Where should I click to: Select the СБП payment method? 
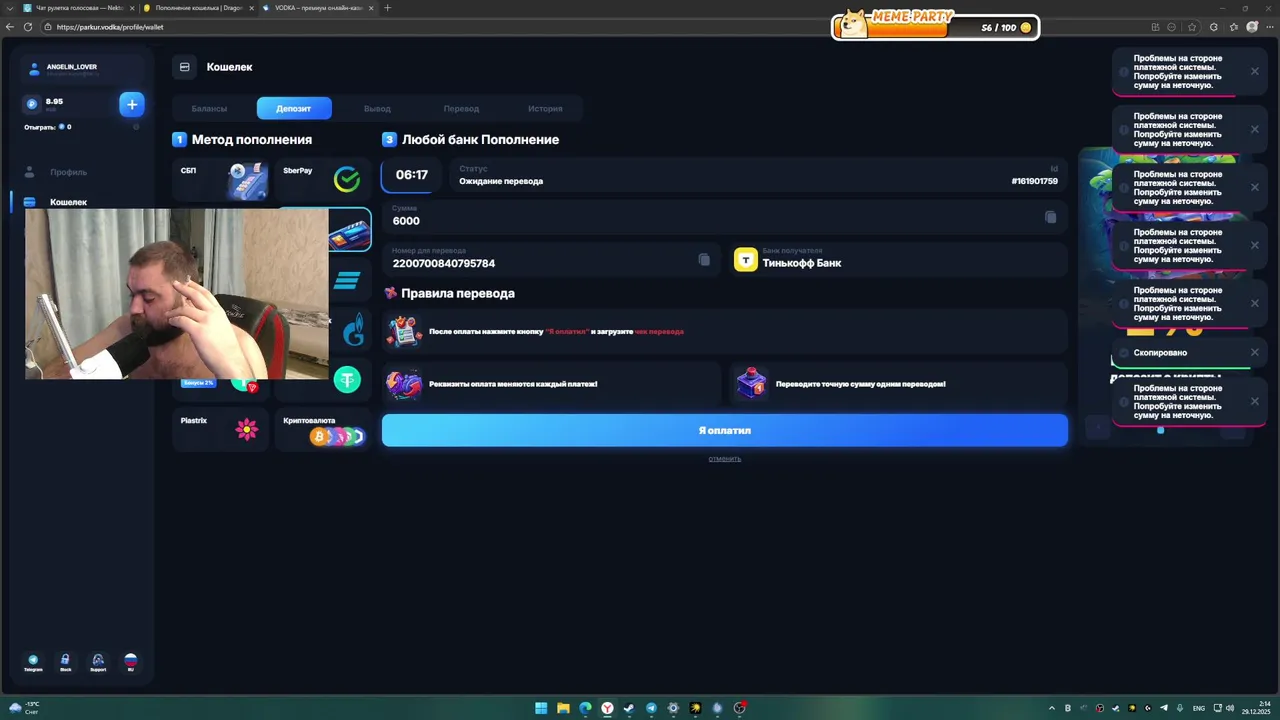pos(221,179)
